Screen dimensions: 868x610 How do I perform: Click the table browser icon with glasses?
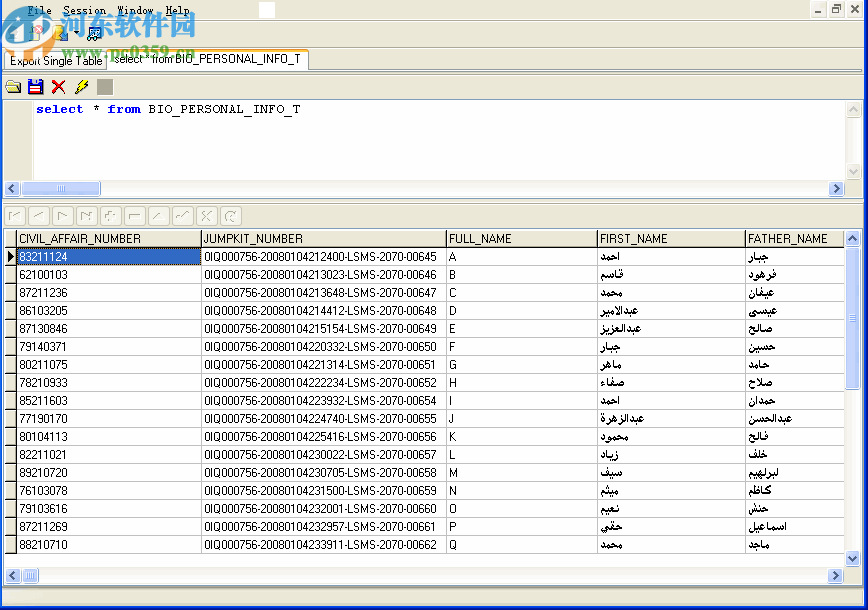click(x=94, y=33)
